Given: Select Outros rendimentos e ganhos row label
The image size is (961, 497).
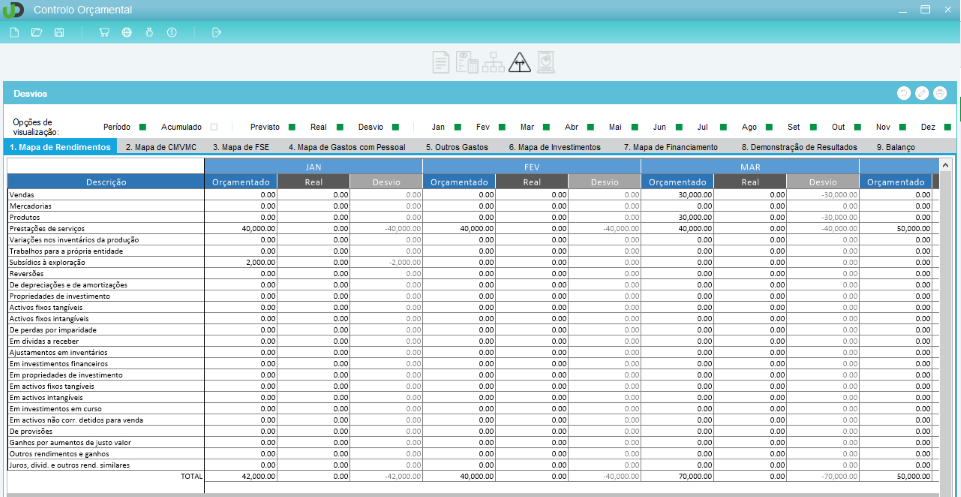Looking at the screenshot, I should coord(59,454).
